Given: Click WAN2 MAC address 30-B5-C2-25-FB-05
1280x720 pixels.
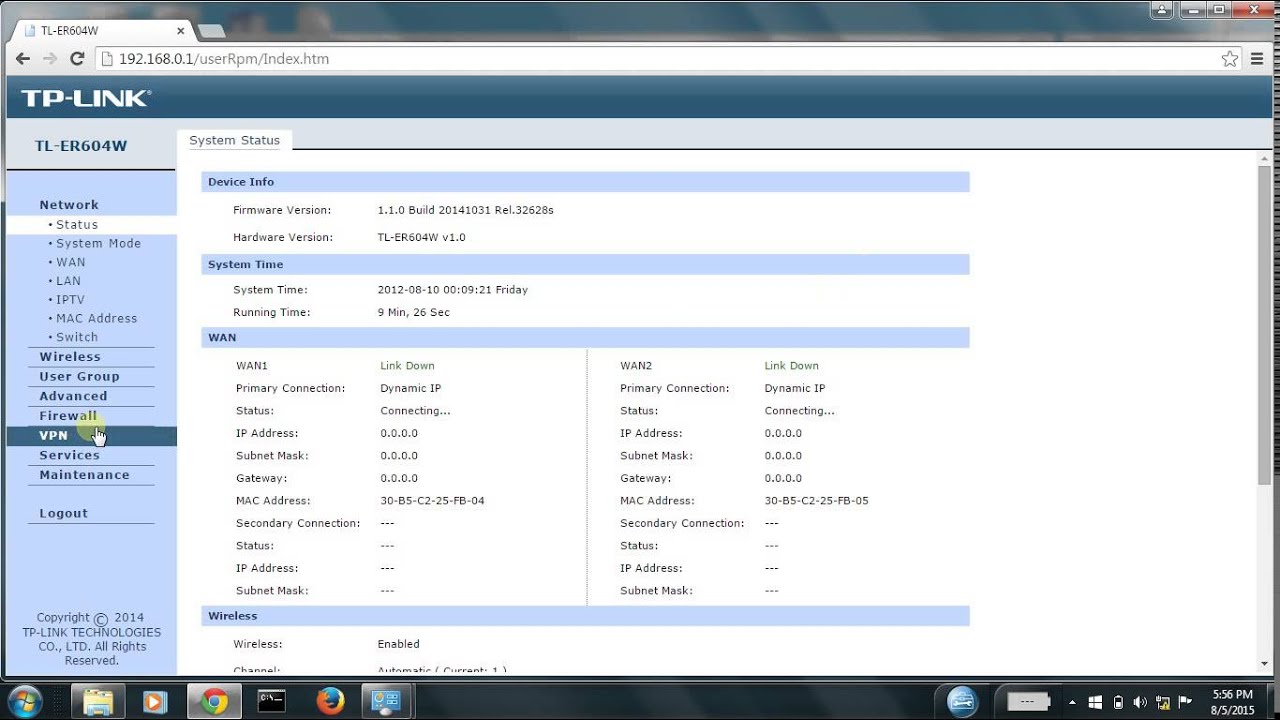Looking at the screenshot, I should click(816, 501).
